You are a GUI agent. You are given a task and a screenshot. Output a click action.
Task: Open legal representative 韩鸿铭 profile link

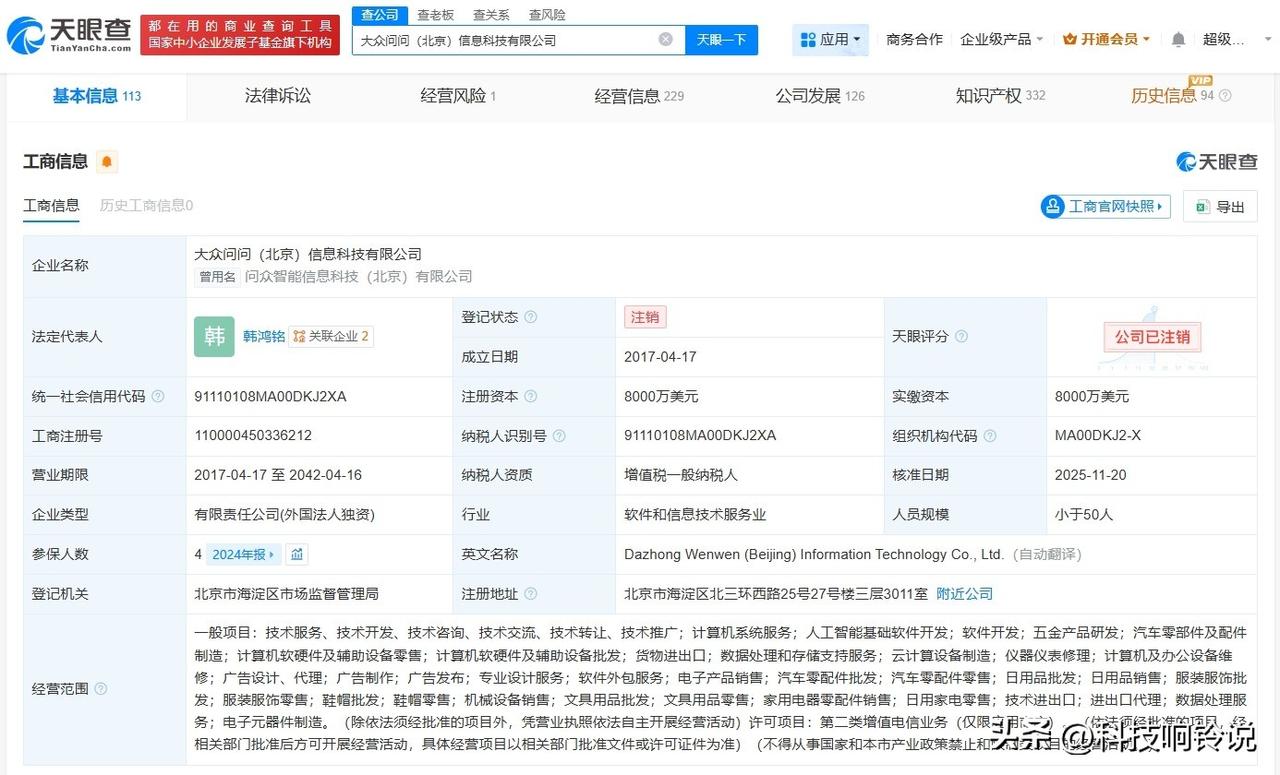click(x=264, y=337)
